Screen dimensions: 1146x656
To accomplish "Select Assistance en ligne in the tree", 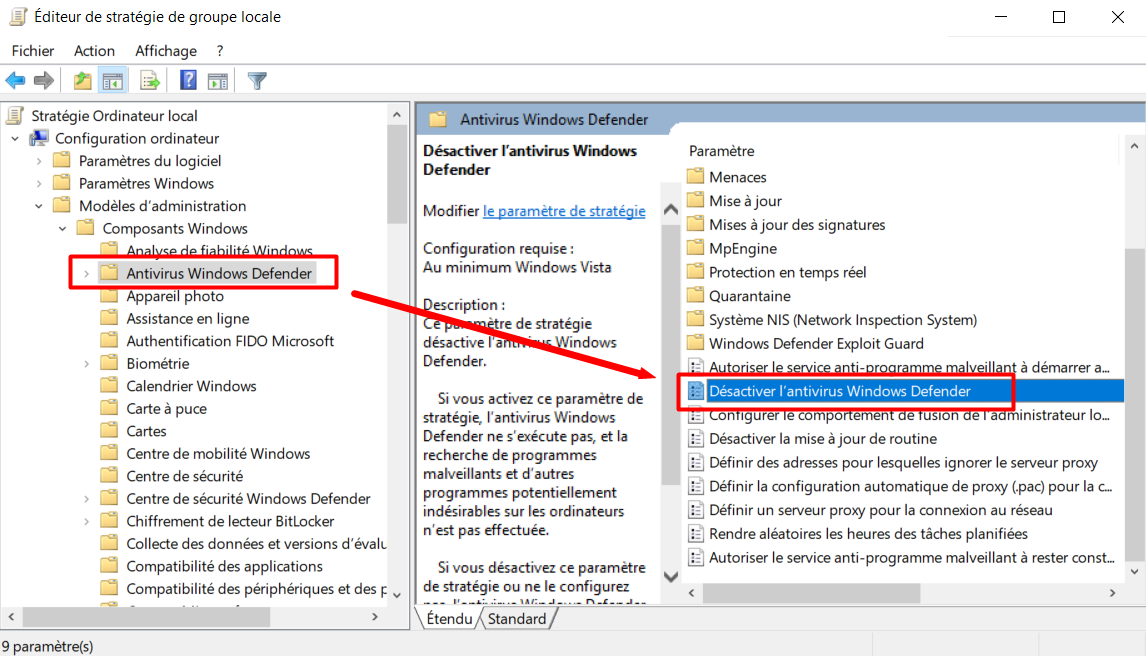I will pos(188,319).
